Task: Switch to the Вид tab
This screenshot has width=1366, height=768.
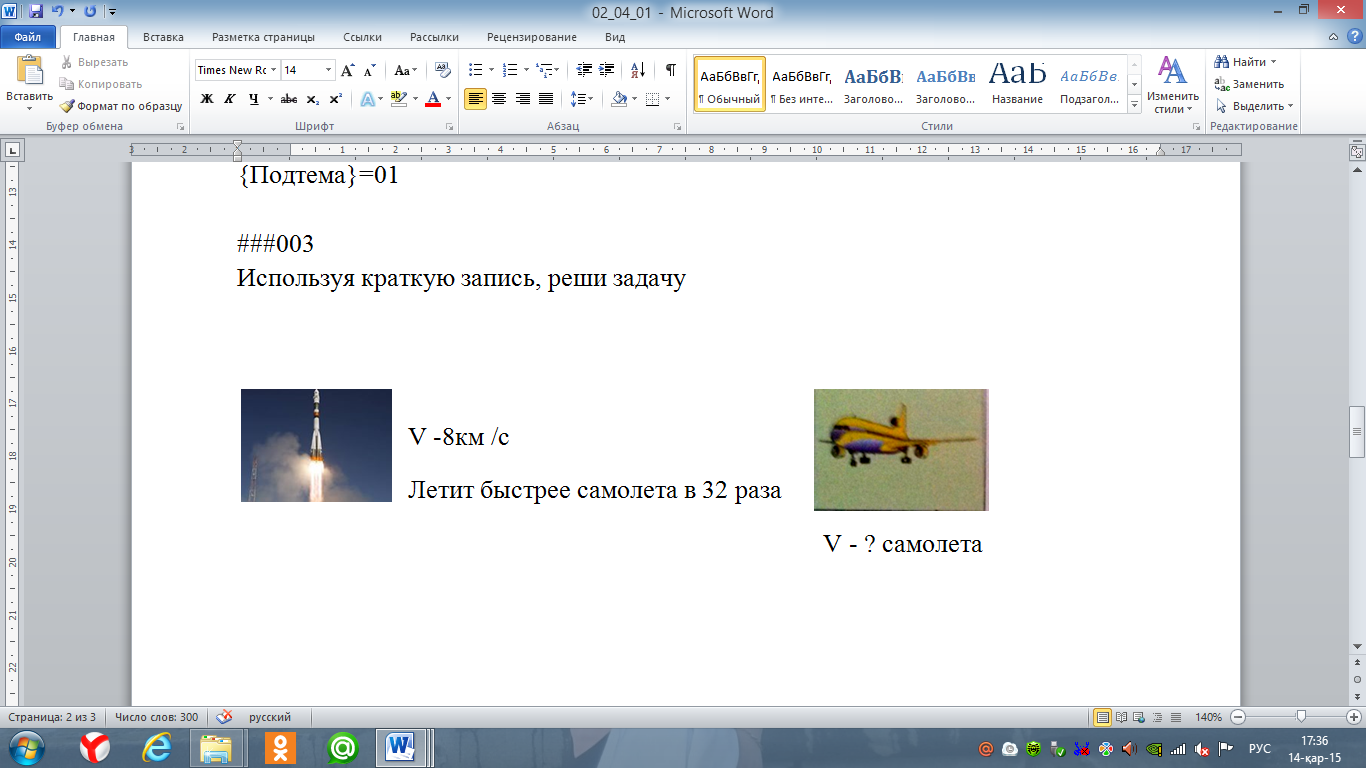Action: pyautogui.click(x=615, y=37)
